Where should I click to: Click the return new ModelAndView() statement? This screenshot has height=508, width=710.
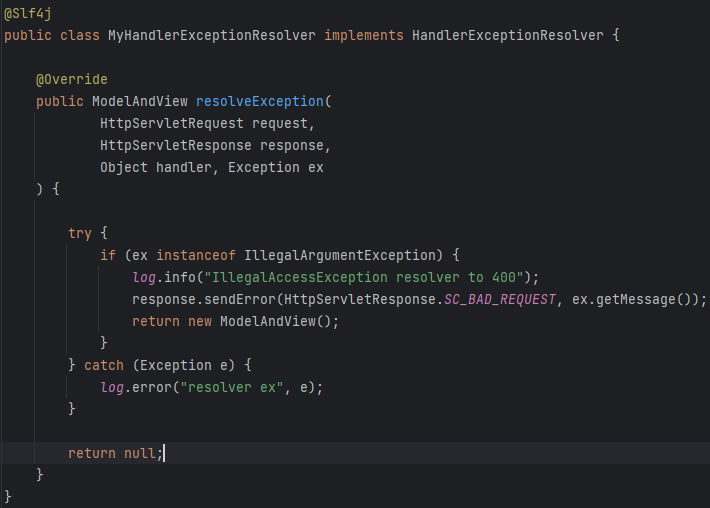(235, 321)
